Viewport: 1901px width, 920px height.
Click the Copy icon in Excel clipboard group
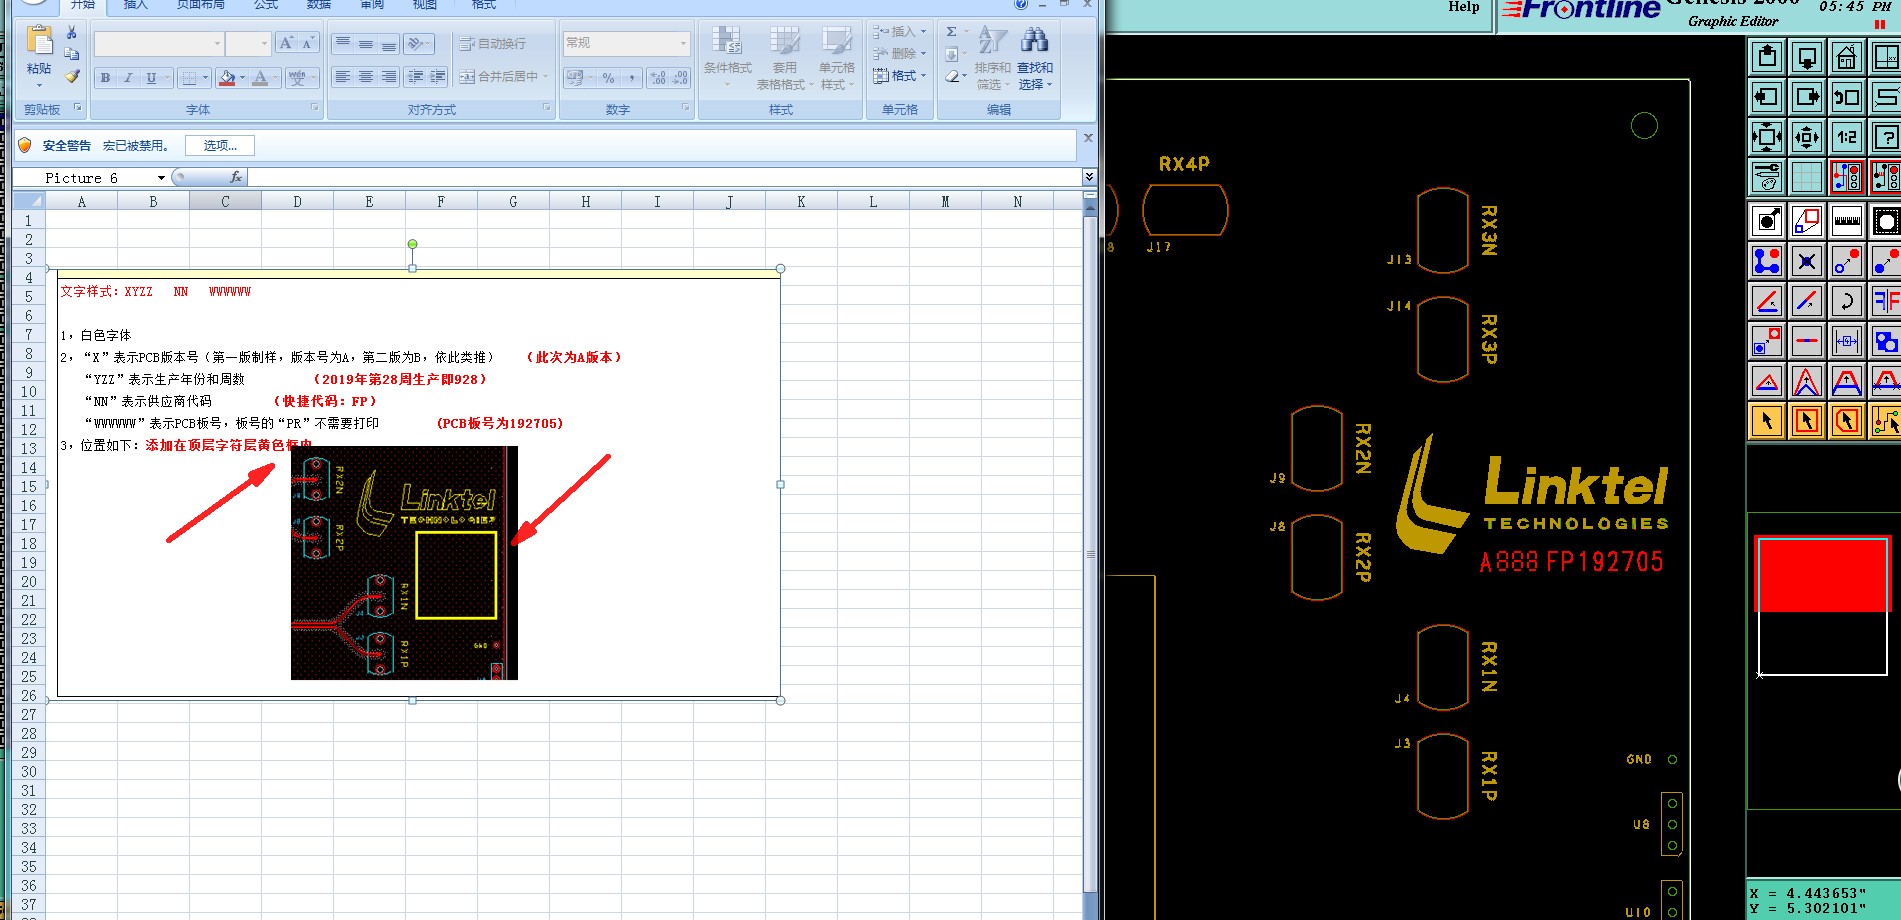point(72,54)
